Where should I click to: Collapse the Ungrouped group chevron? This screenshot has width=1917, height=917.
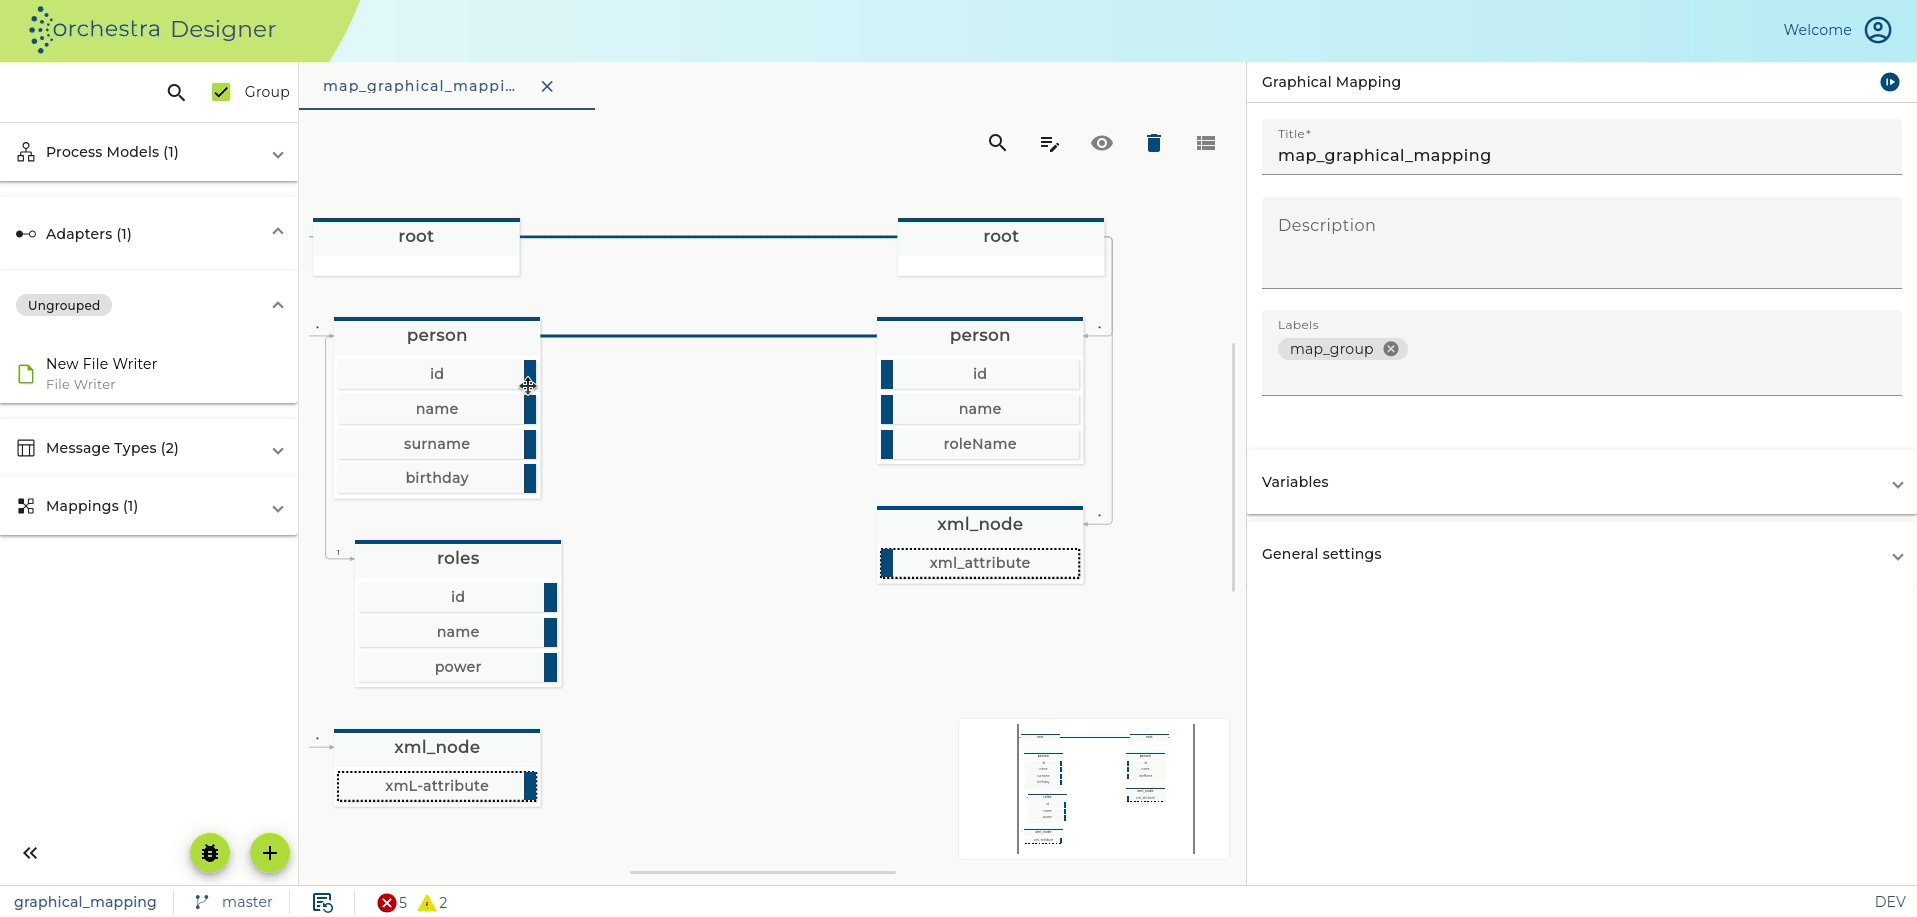(278, 305)
